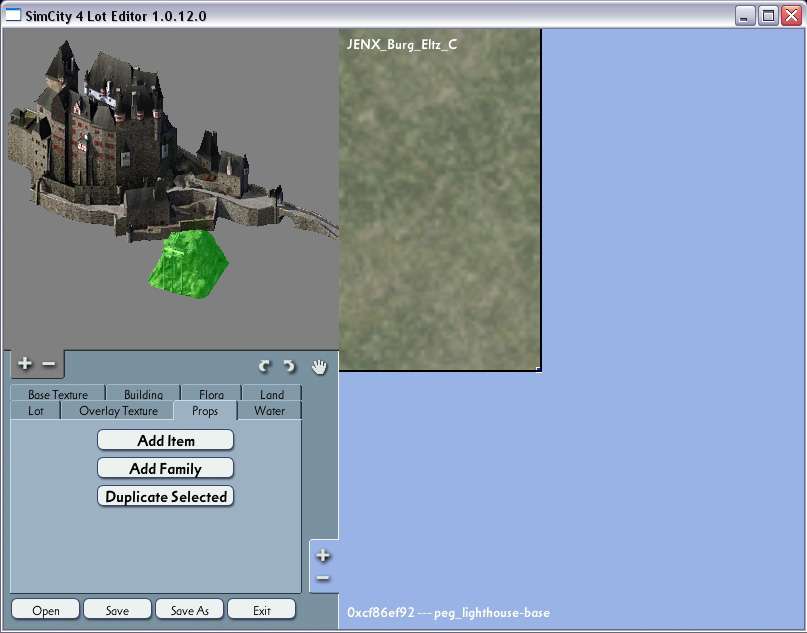
Task: Click Duplicate Selected button
Action: [x=166, y=497]
